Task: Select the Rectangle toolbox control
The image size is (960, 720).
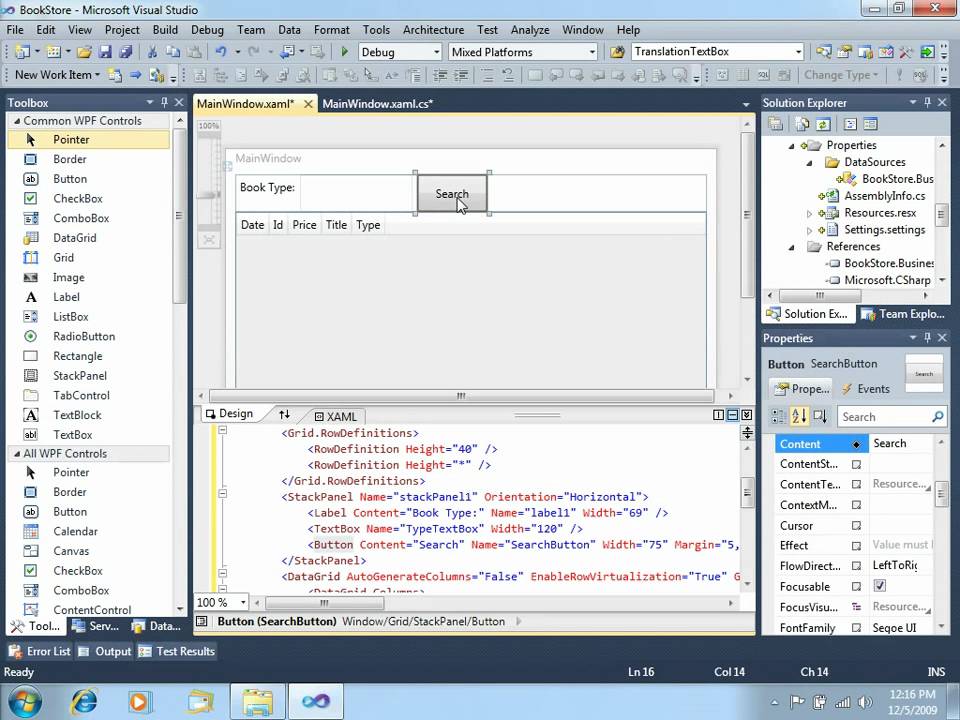Action: coord(78,356)
